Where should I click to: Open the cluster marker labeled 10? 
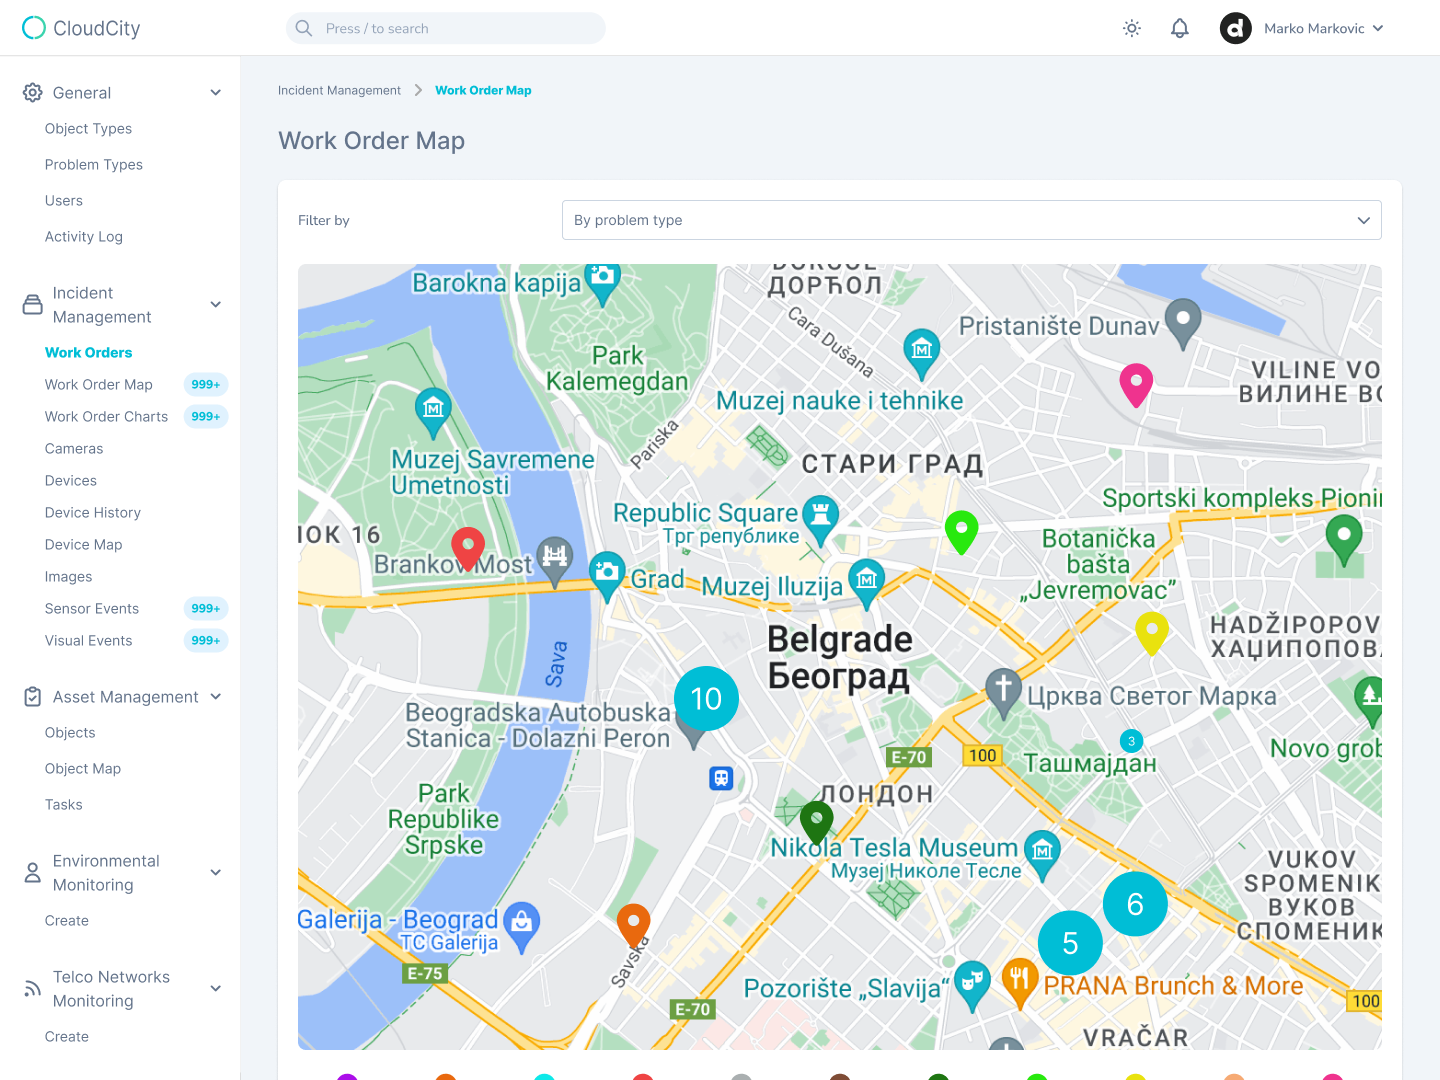(706, 698)
